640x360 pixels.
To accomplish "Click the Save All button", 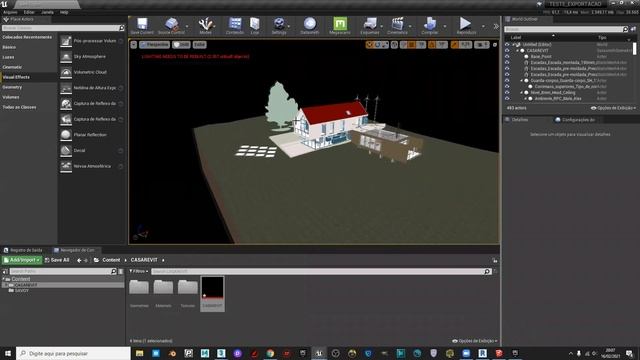I will tap(57, 260).
